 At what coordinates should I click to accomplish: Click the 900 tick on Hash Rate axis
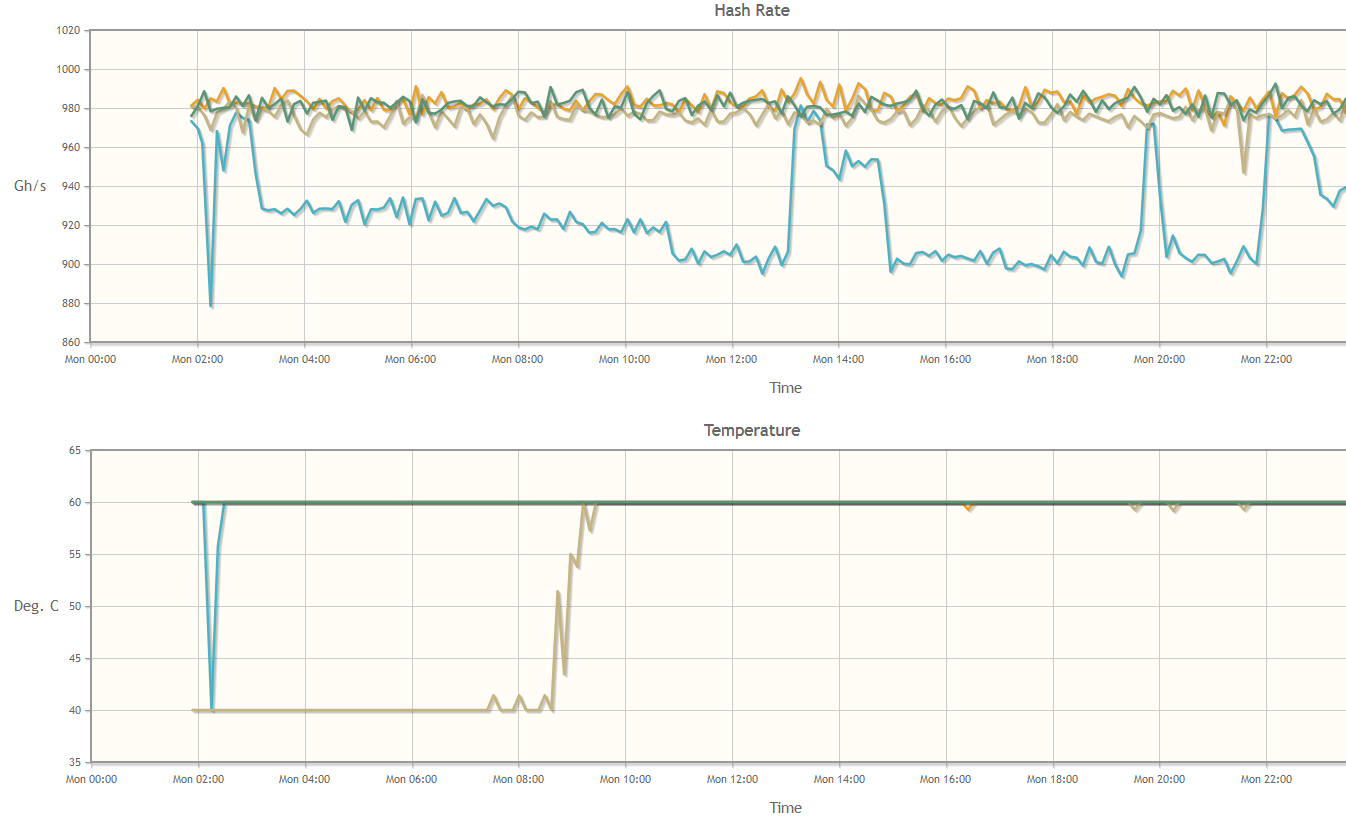click(71, 264)
